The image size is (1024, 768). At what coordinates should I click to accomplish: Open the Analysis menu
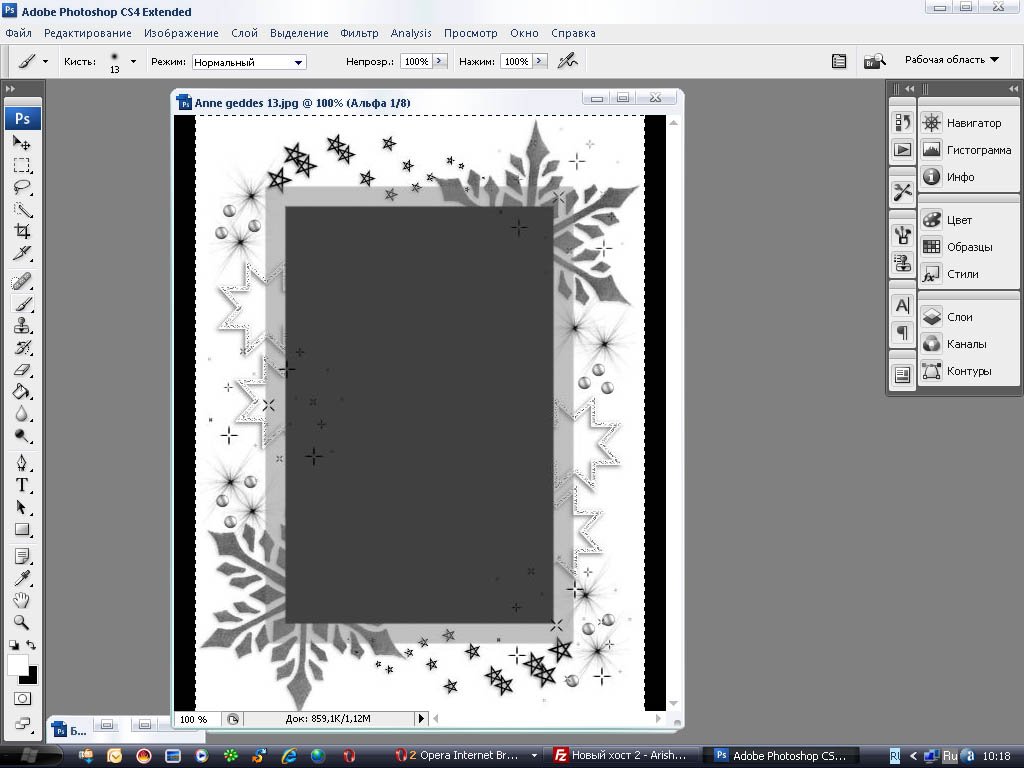tap(411, 33)
